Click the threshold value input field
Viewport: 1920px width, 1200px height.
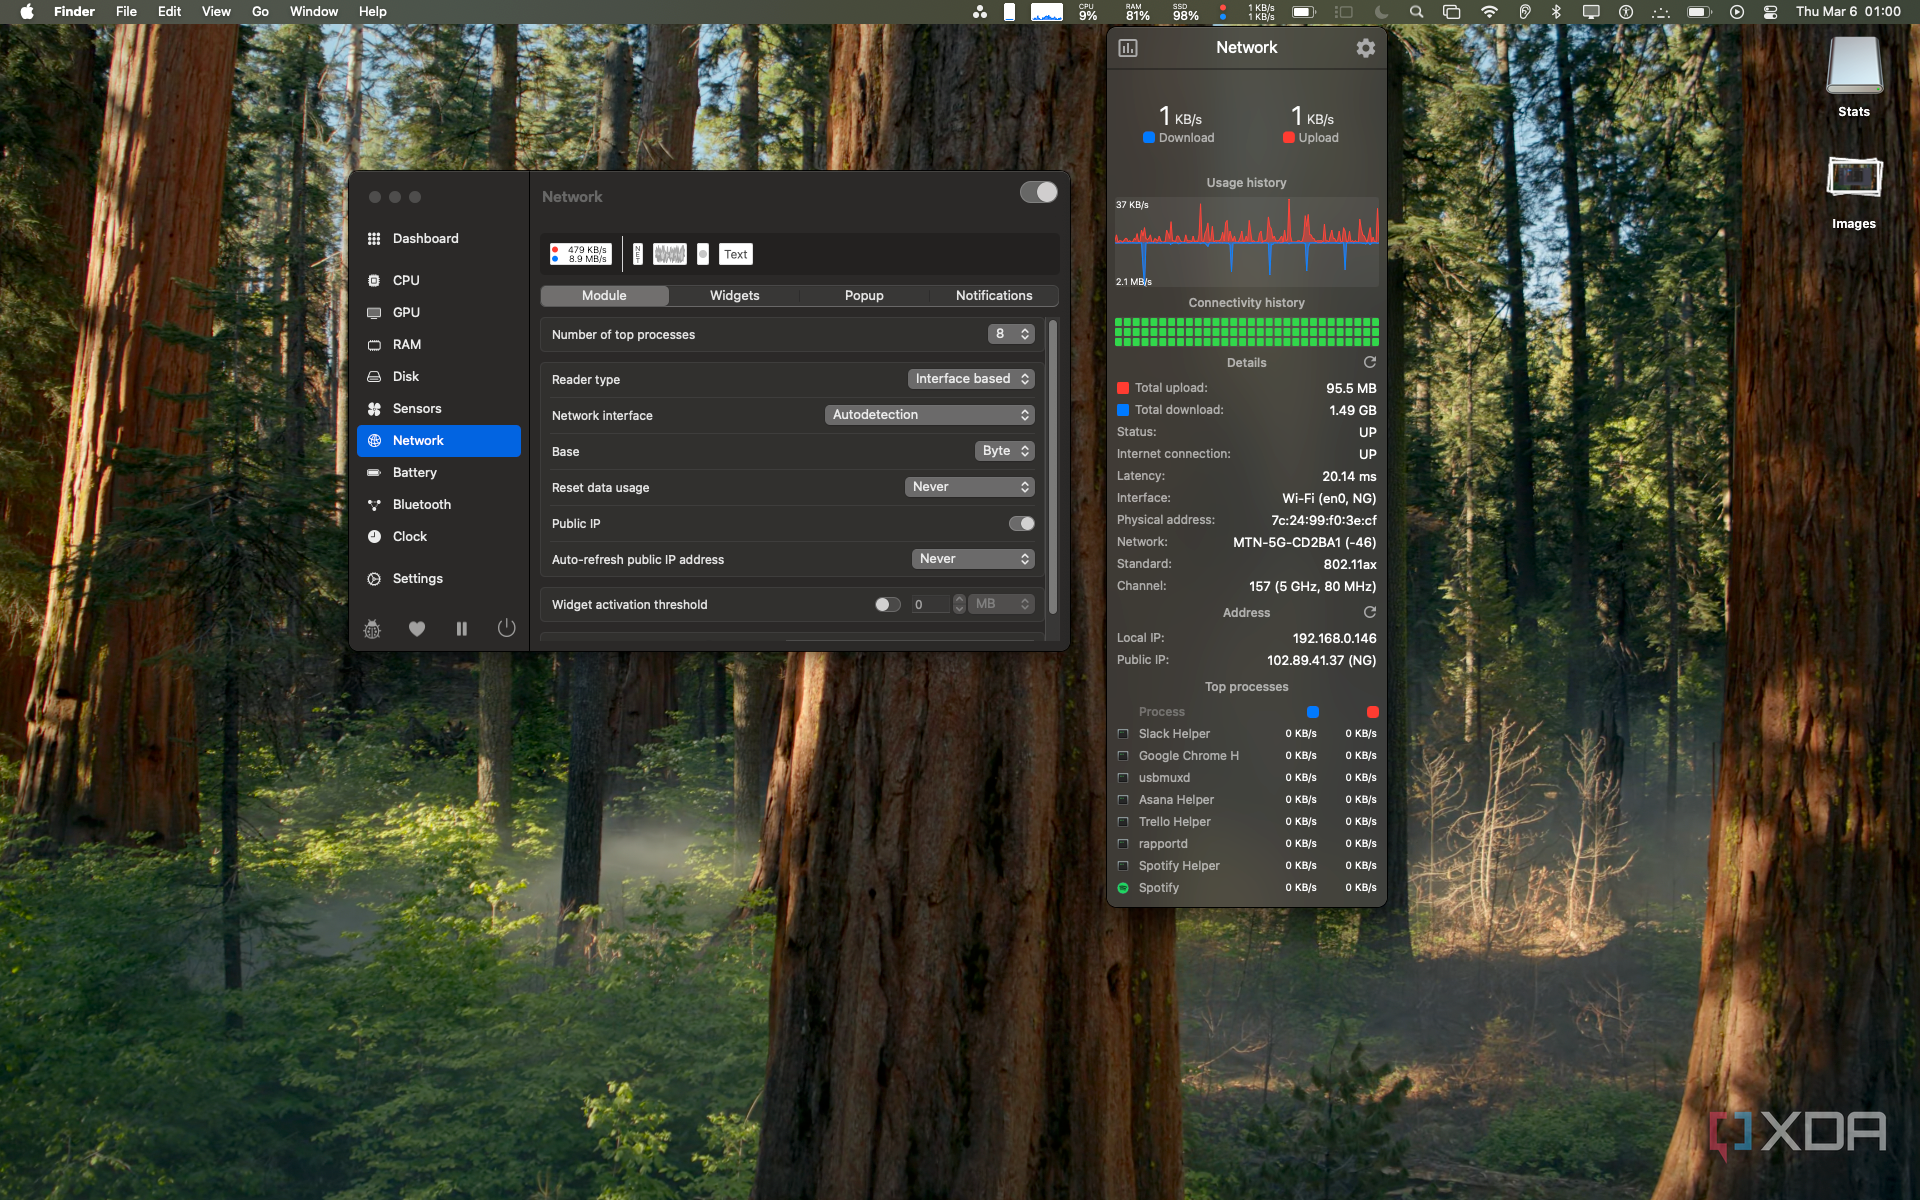tap(930, 604)
